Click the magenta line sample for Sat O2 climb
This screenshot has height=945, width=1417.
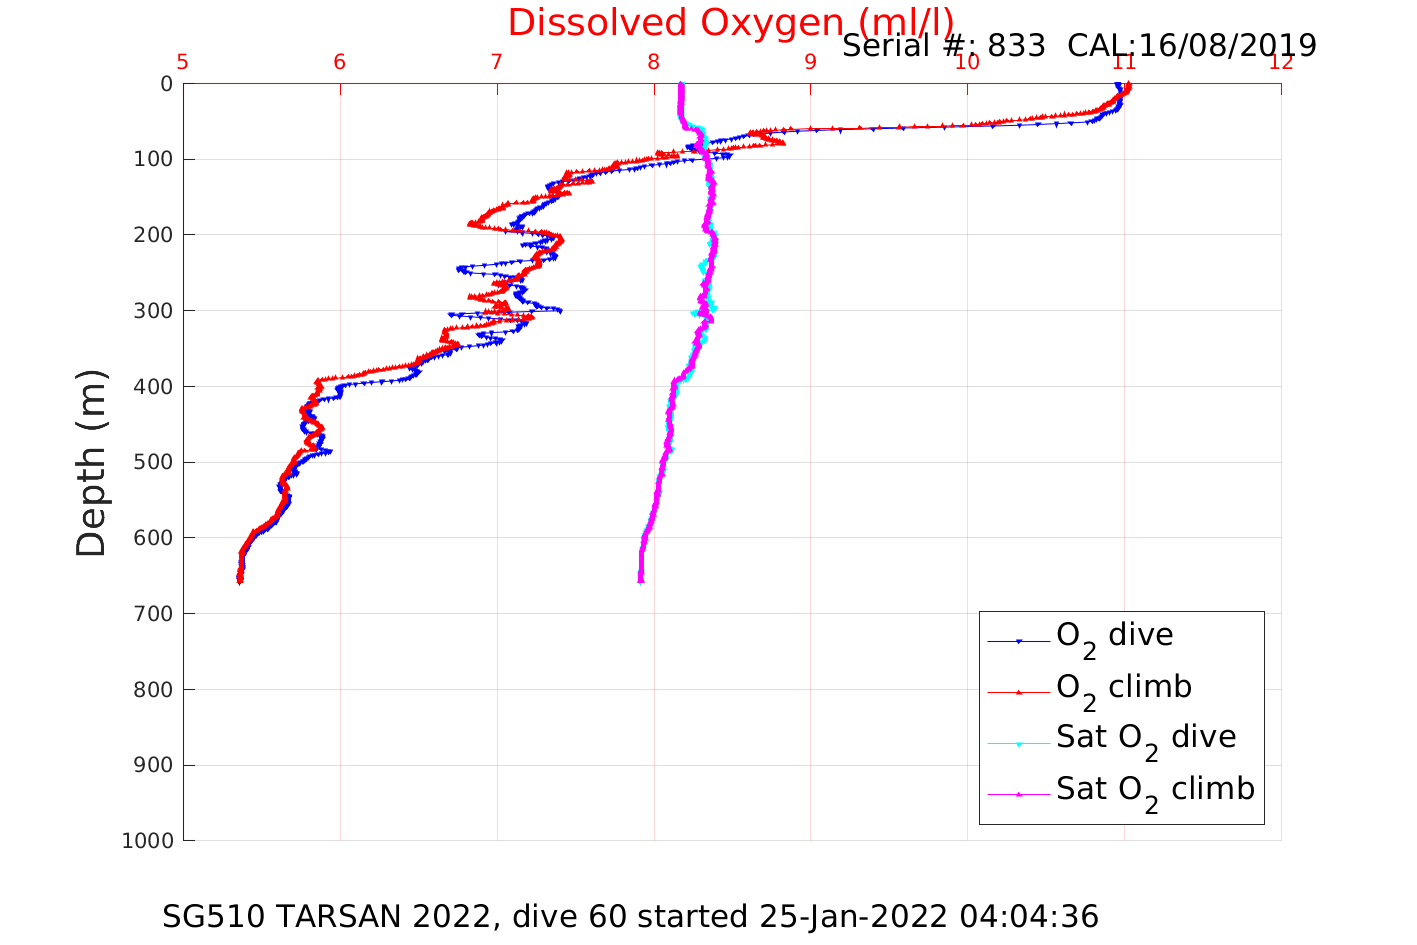(1019, 794)
